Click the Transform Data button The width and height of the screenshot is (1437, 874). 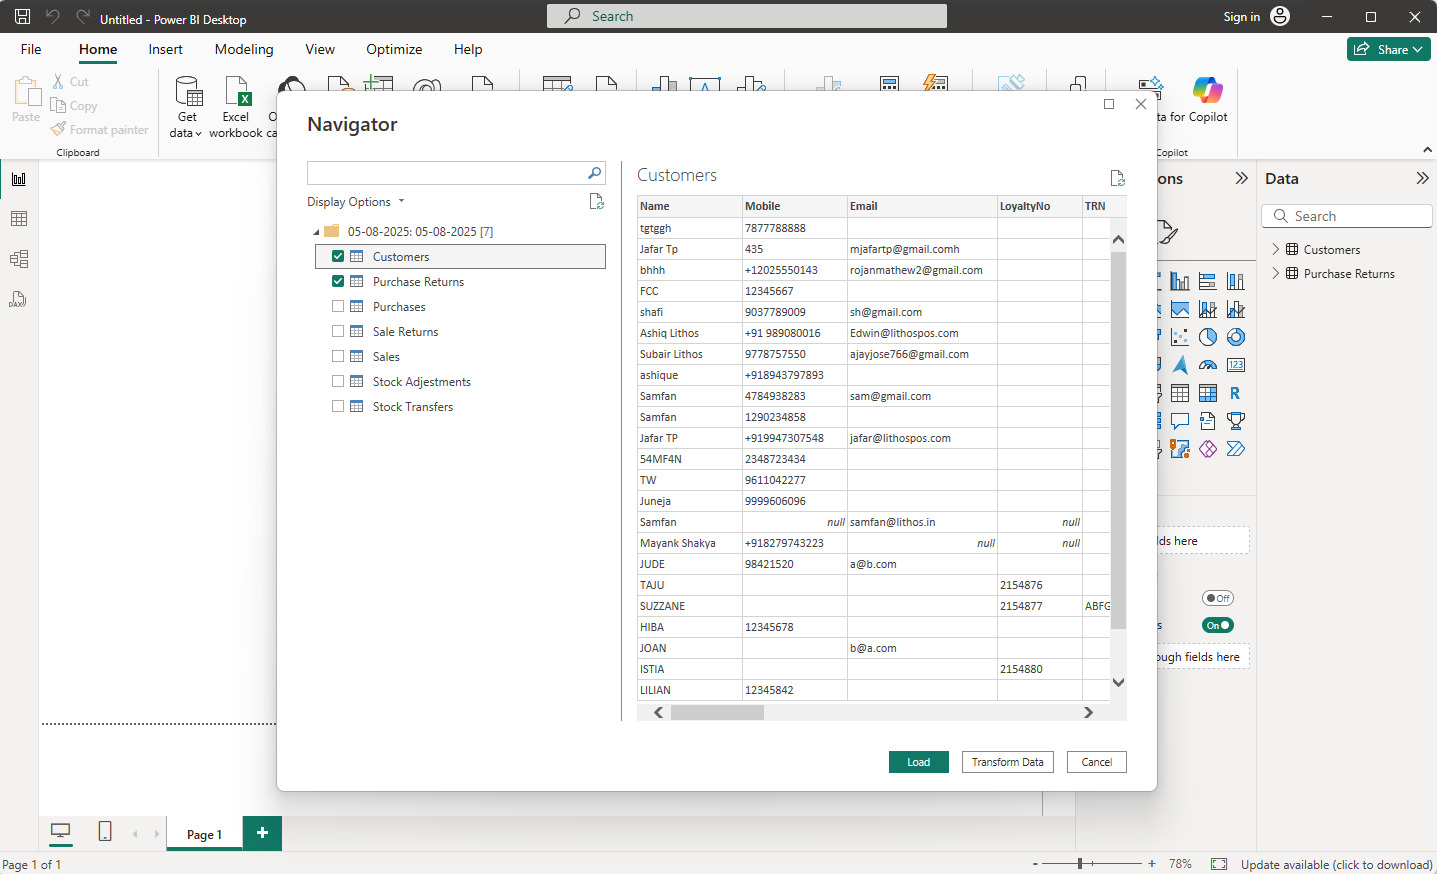coord(1007,762)
